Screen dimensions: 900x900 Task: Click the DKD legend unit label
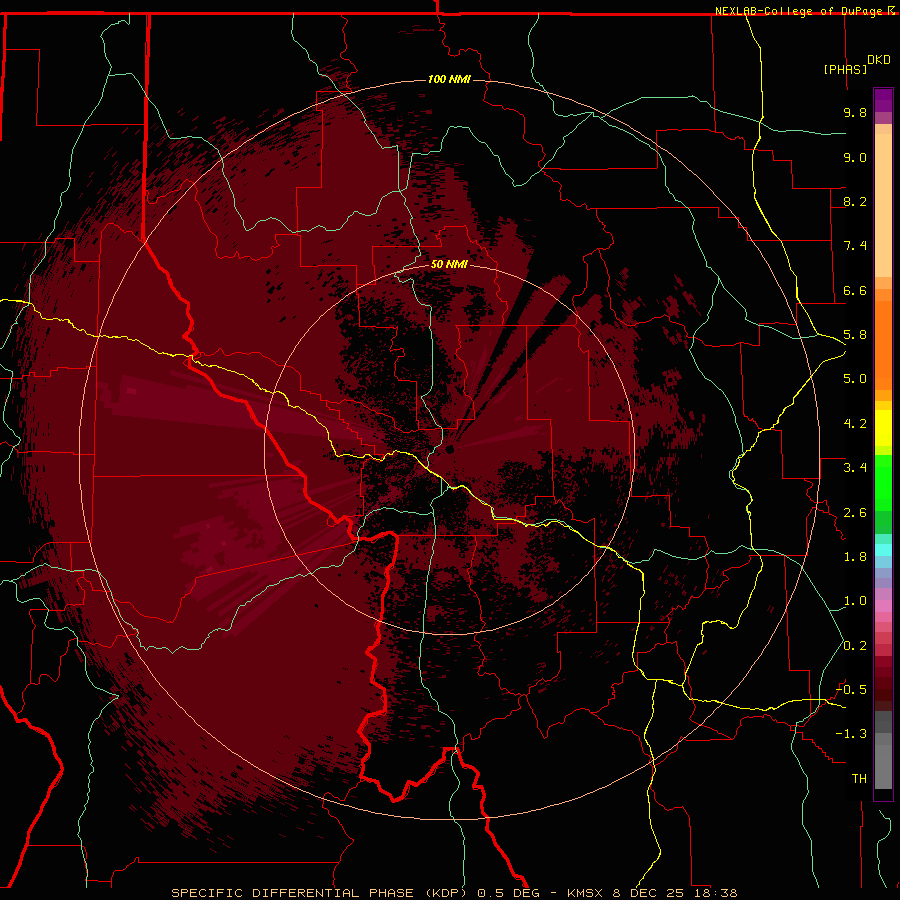pyautogui.click(x=879, y=60)
